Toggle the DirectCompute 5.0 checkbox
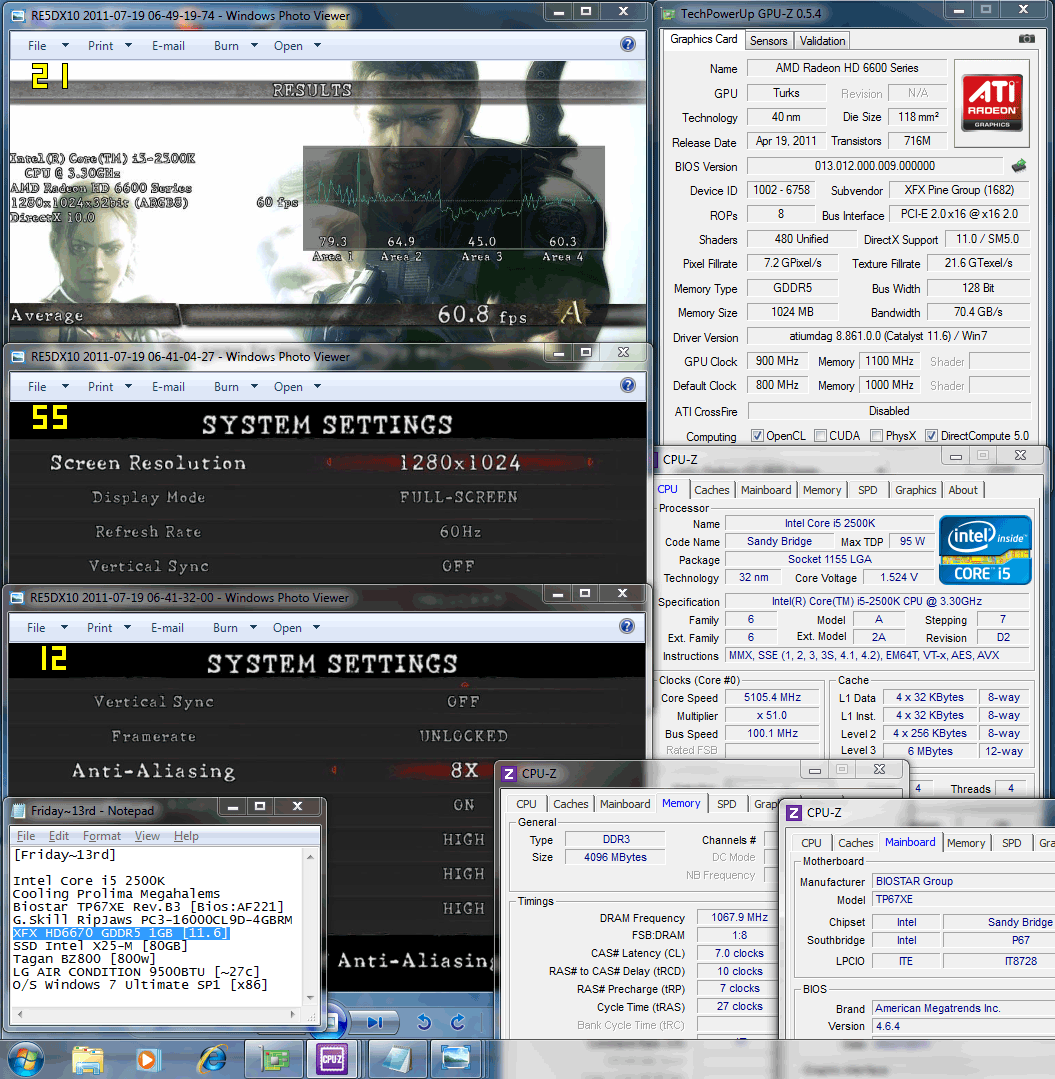The height and width of the screenshot is (1079, 1055). (931, 436)
